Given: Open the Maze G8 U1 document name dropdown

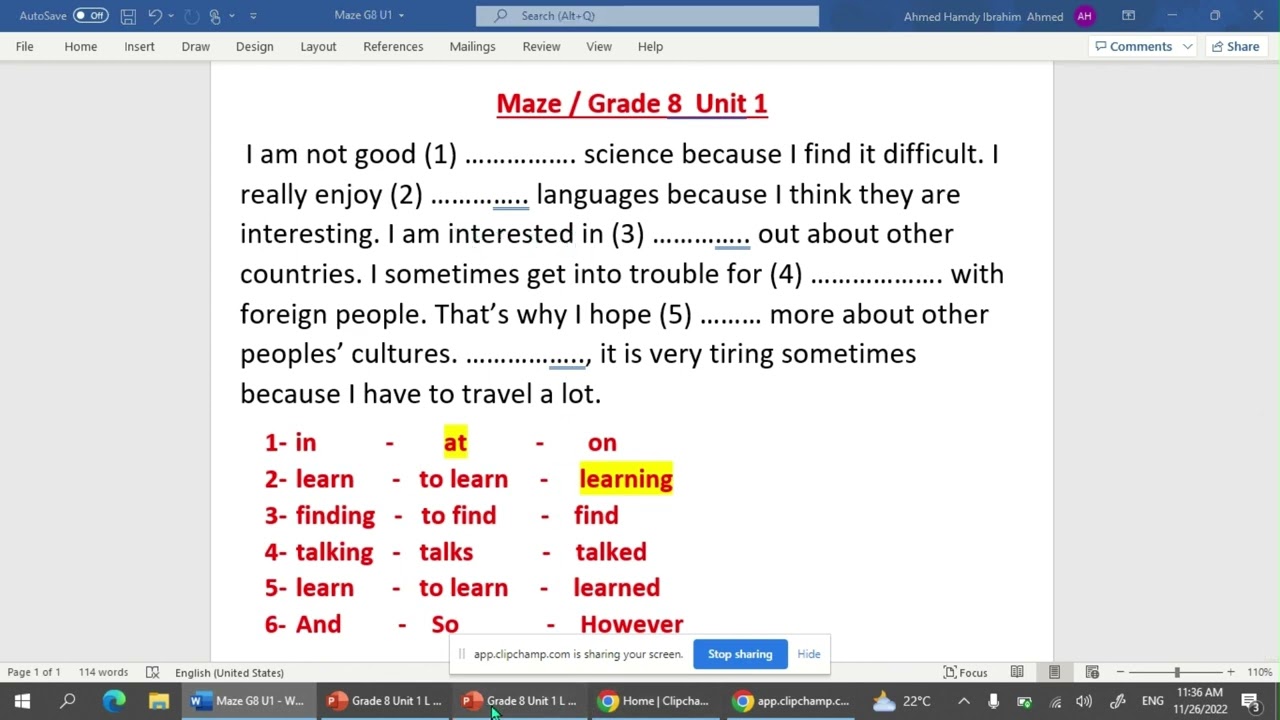Looking at the screenshot, I should [x=401, y=16].
